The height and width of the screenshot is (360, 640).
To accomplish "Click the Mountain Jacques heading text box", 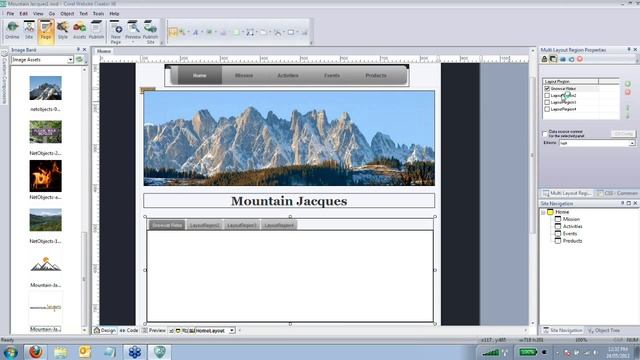I will point(289,201).
